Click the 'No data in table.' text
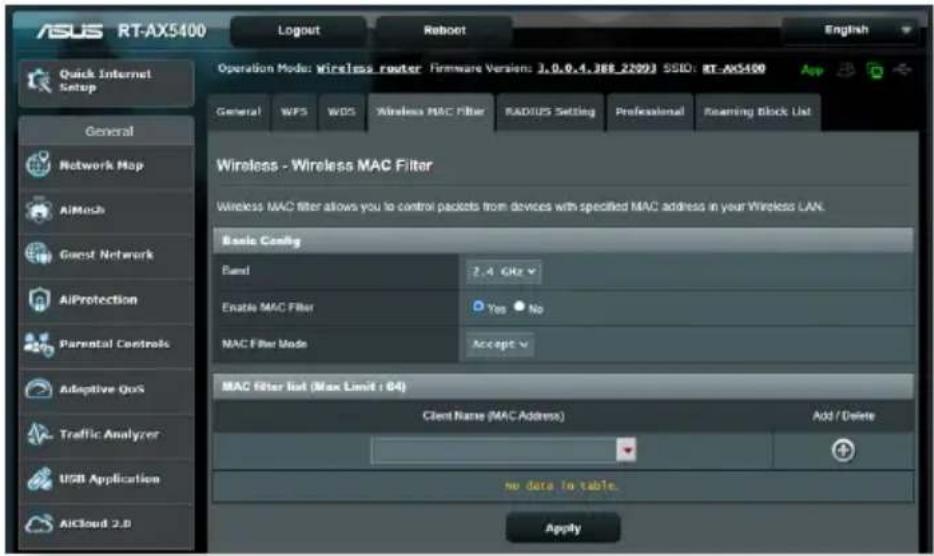This screenshot has height=556, width=934. pos(562,486)
